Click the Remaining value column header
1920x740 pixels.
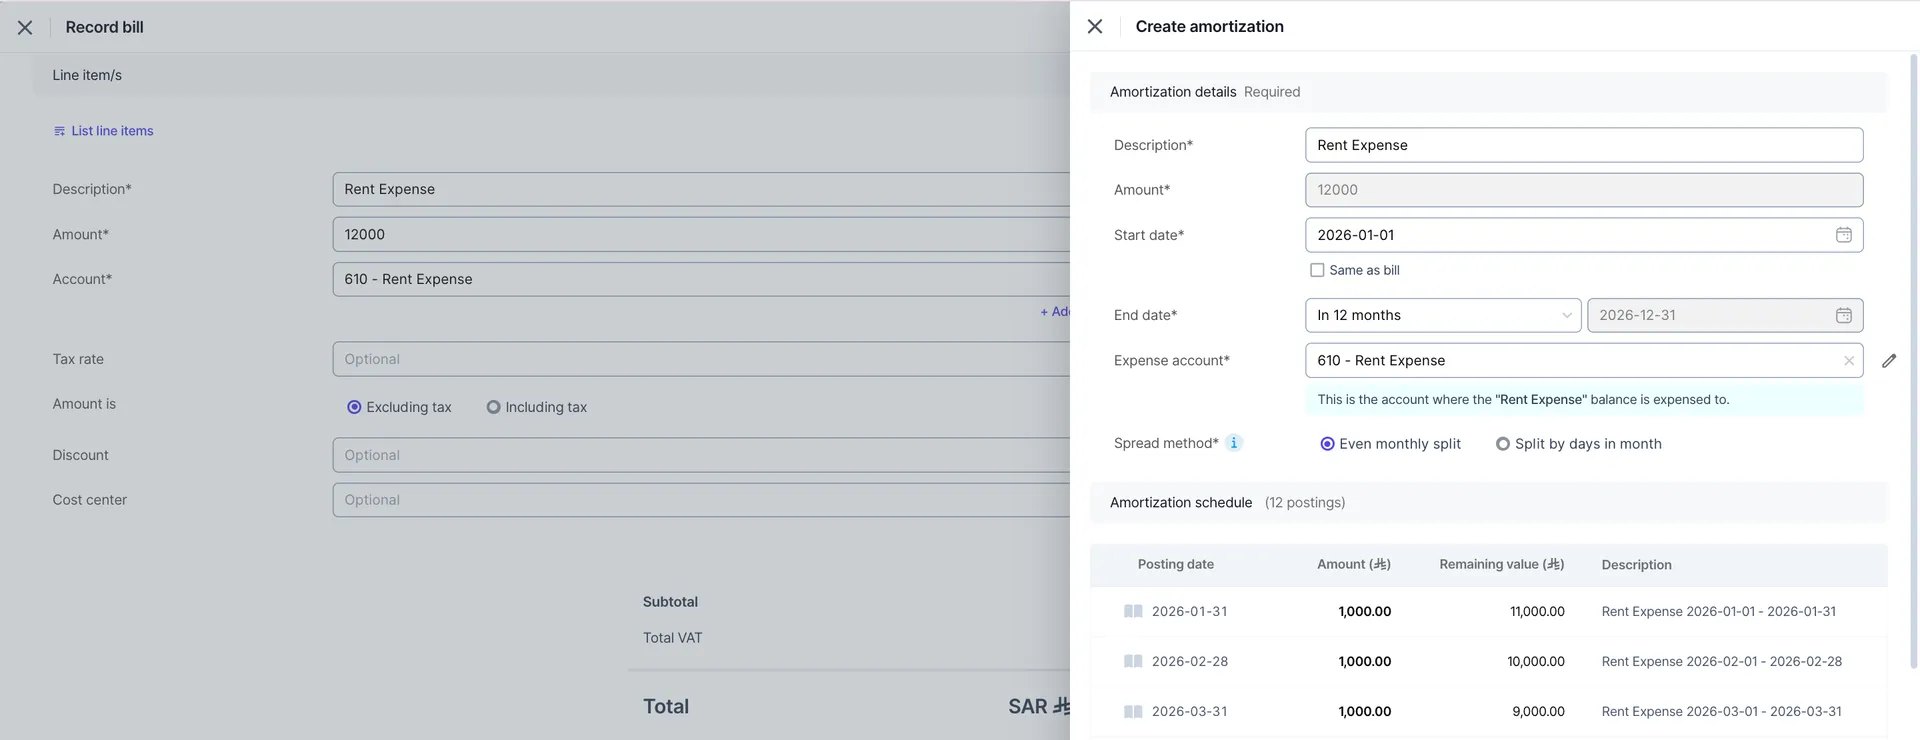point(1502,564)
